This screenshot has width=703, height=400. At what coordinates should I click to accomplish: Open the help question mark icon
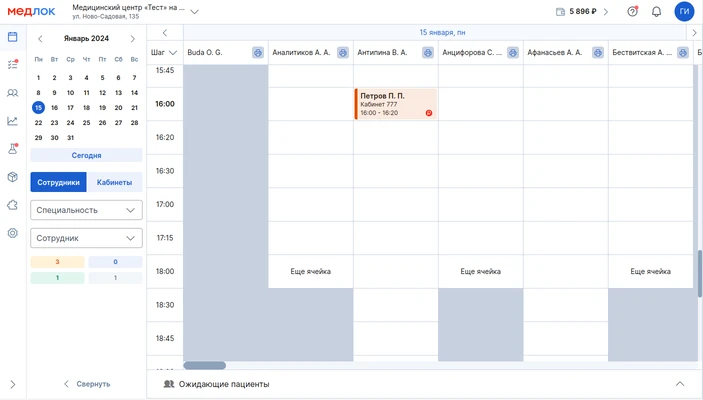(x=632, y=12)
